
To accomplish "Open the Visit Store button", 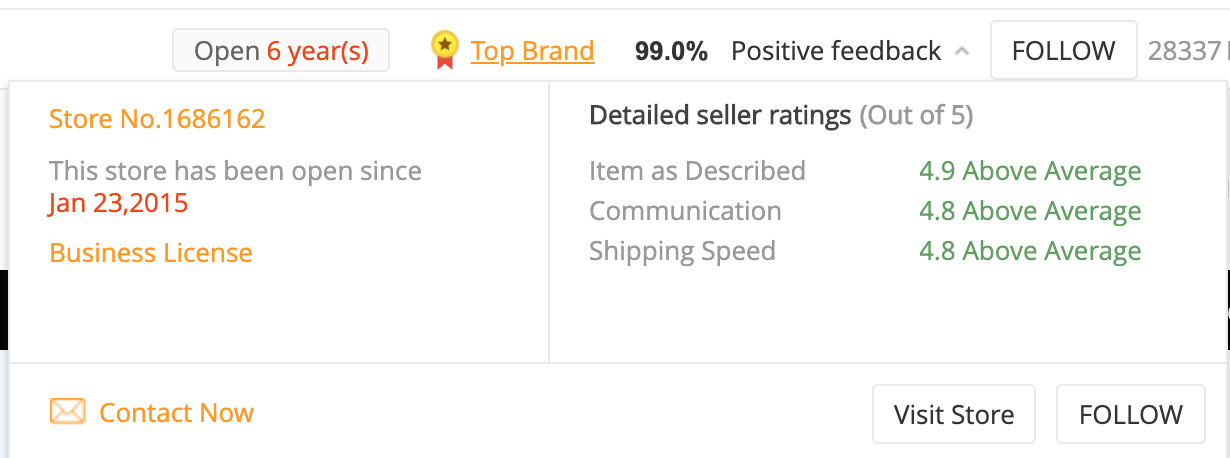I will click(x=953, y=414).
